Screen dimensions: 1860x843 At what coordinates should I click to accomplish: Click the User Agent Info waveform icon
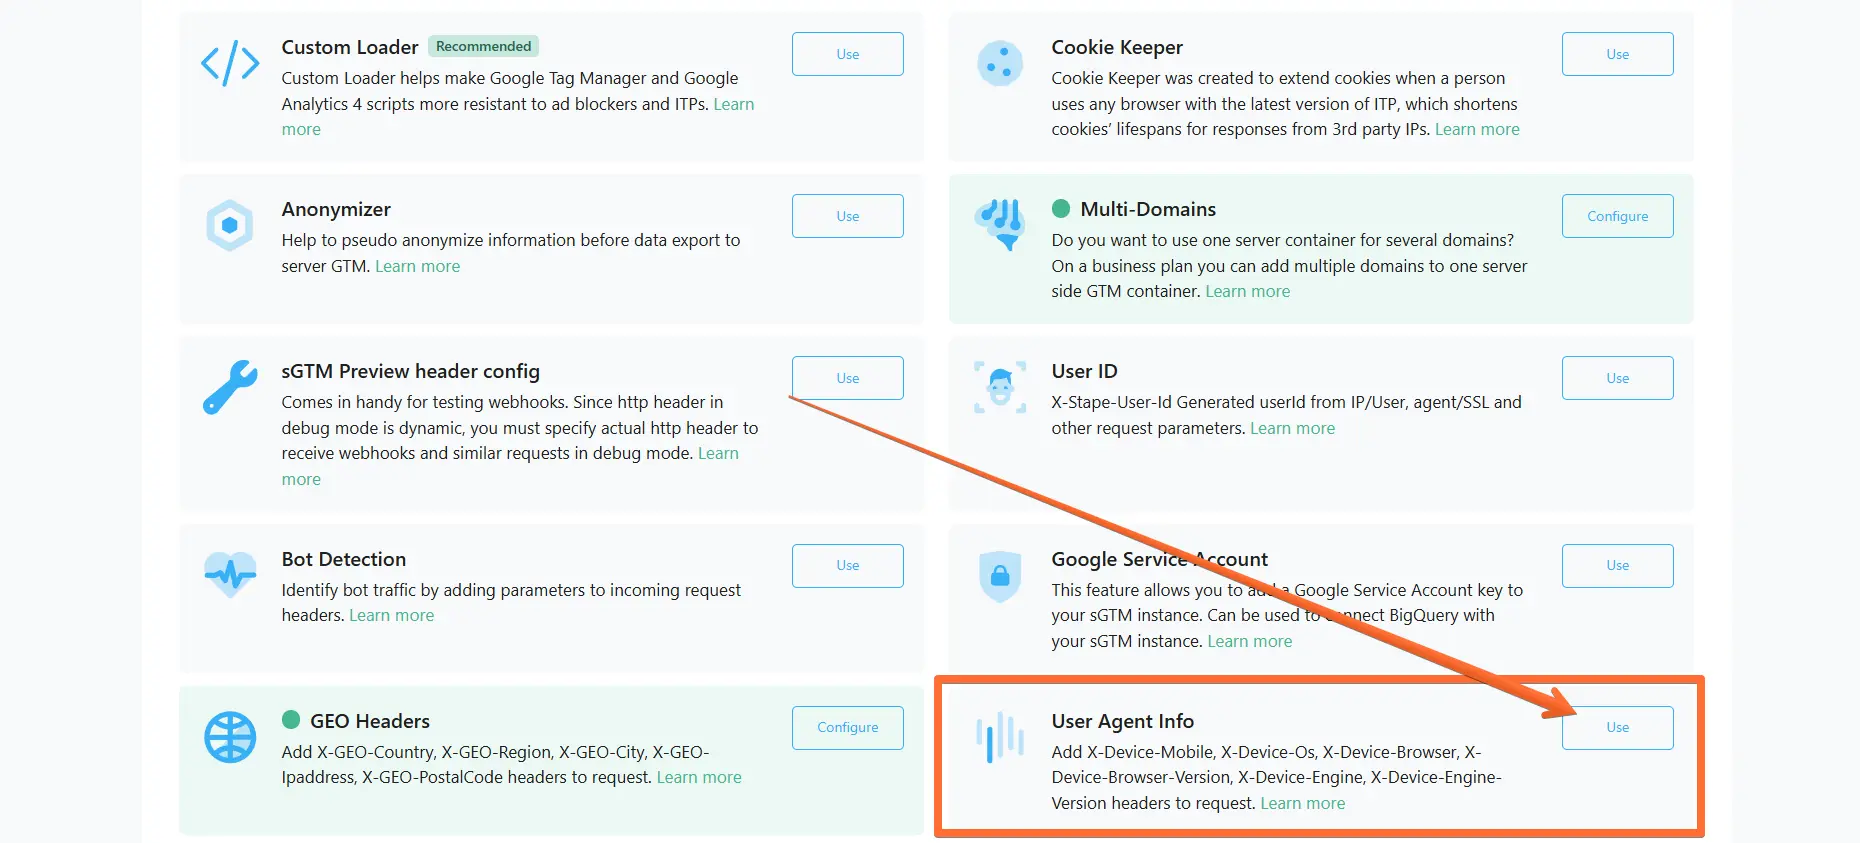tap(1000, 738)
